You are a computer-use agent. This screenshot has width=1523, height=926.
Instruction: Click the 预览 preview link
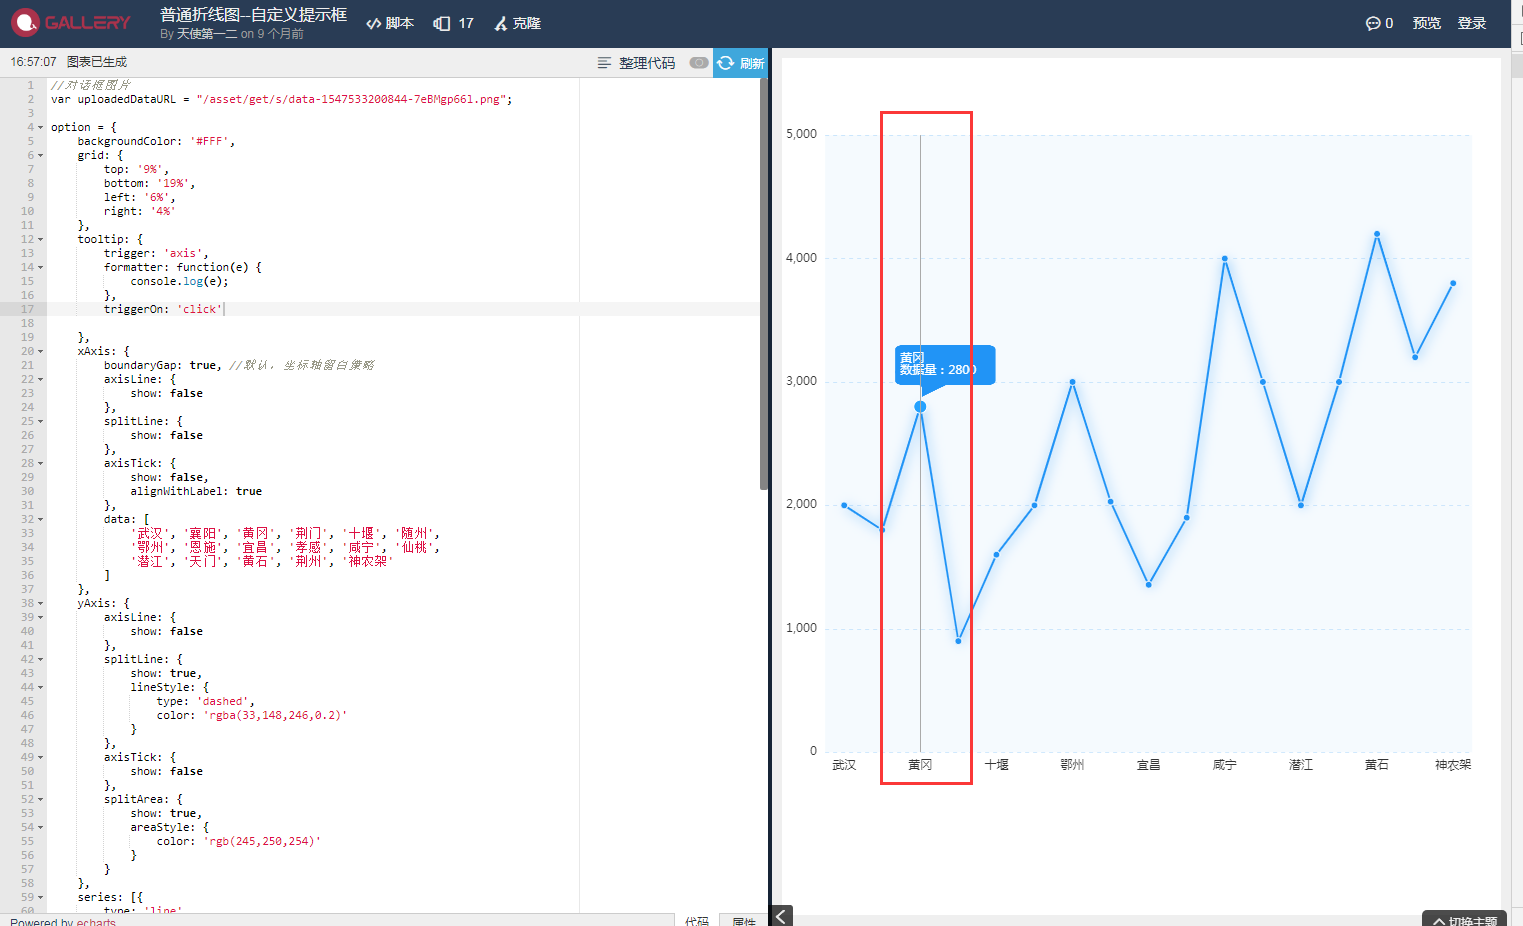1426,22
